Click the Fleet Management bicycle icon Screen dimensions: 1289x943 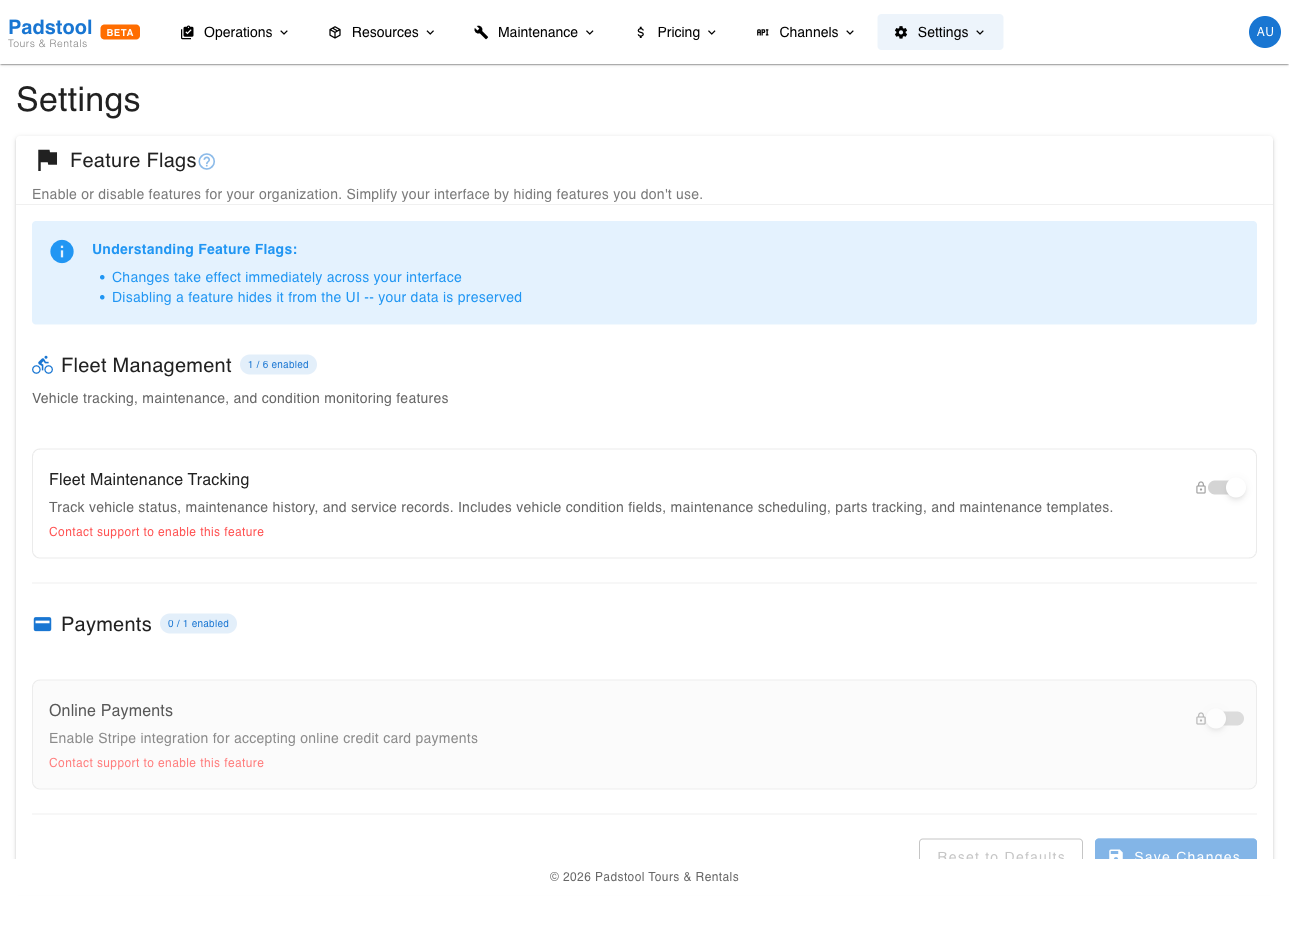pos(42,365)
